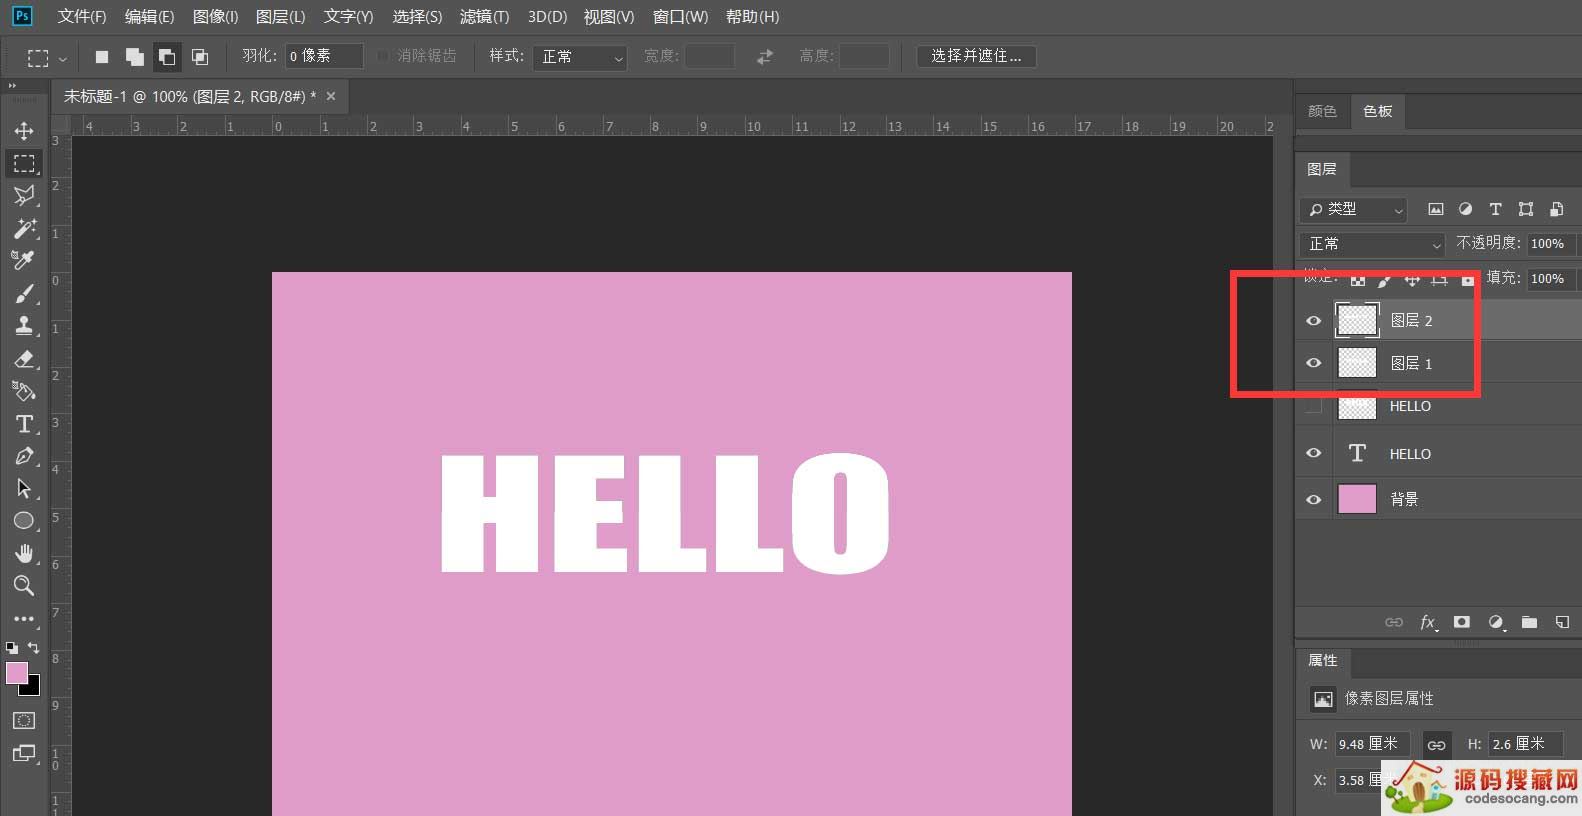The width and height of the screenshot is (1582, 816).
Task: Create a new group folder icon
Action: coord(1529,622)
